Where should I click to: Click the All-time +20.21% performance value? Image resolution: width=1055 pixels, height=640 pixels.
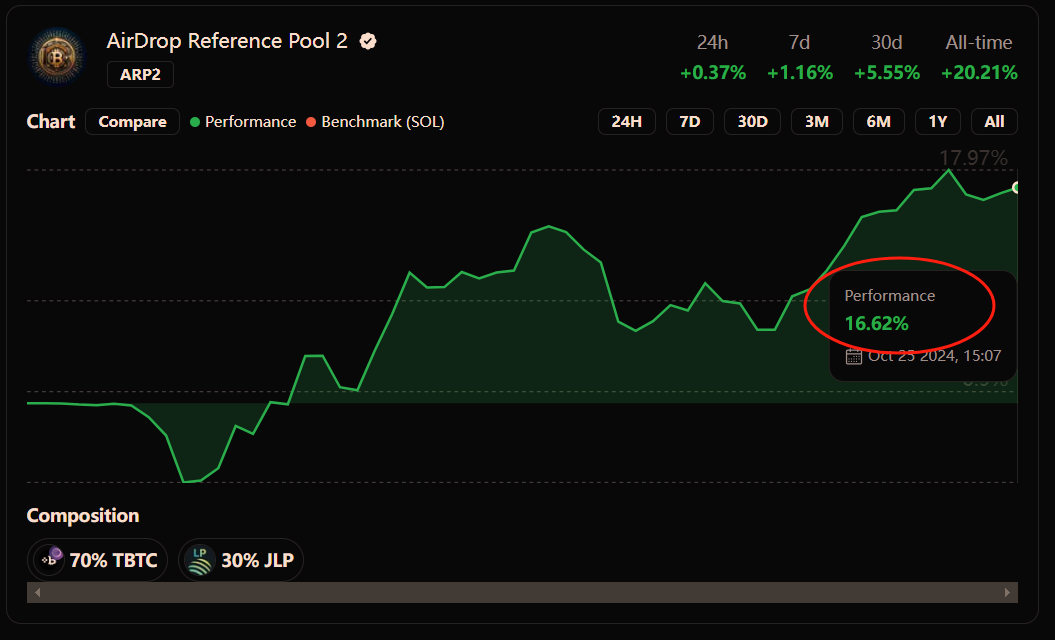[x=979, y=73]
